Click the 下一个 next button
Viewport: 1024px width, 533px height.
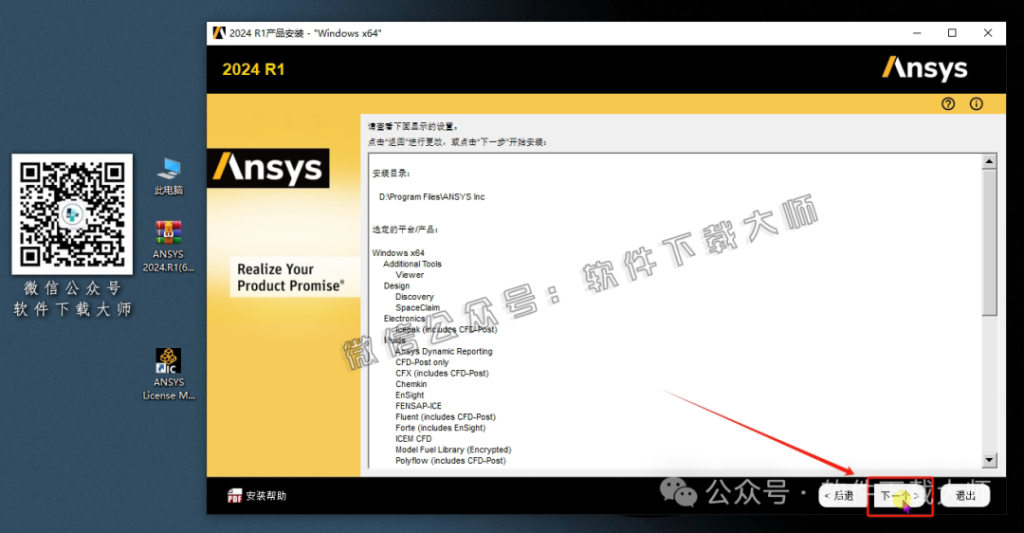899,496
